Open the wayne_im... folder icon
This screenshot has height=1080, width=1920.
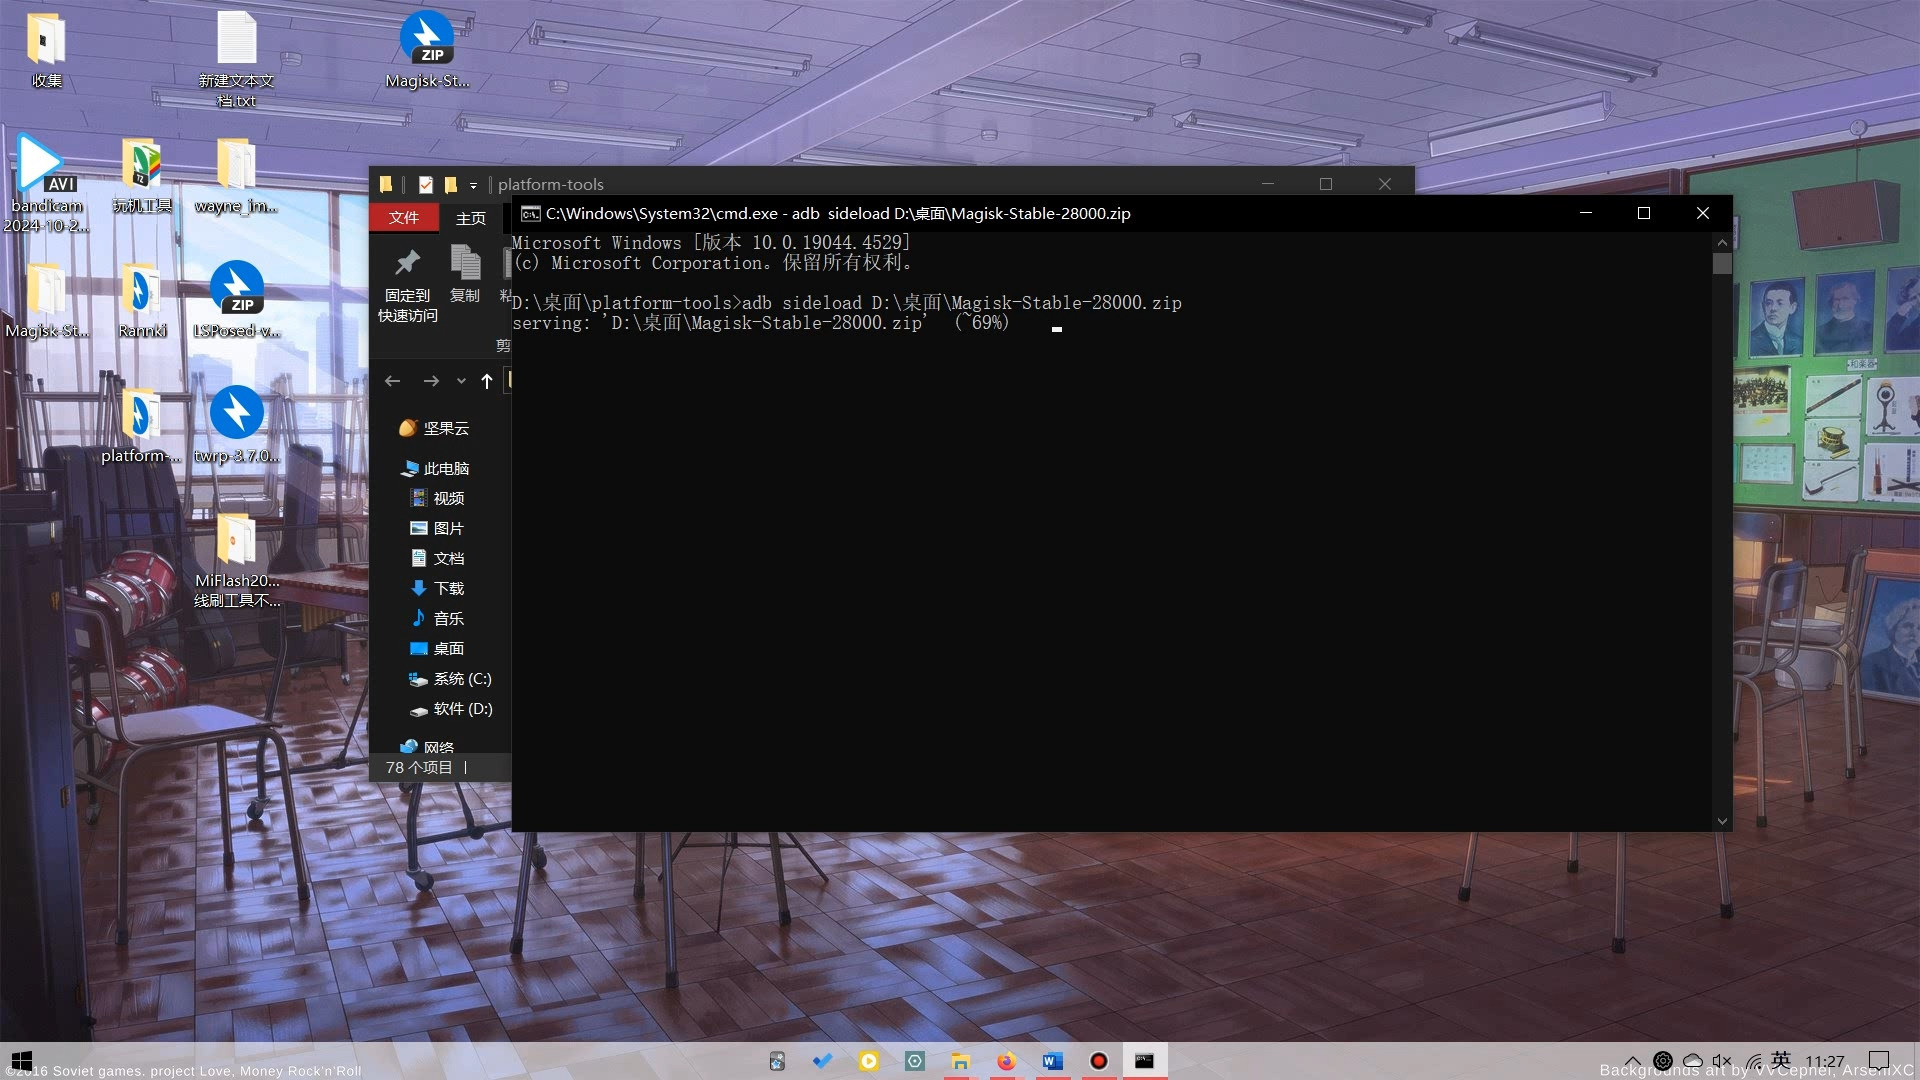click(x=236, y=175)
